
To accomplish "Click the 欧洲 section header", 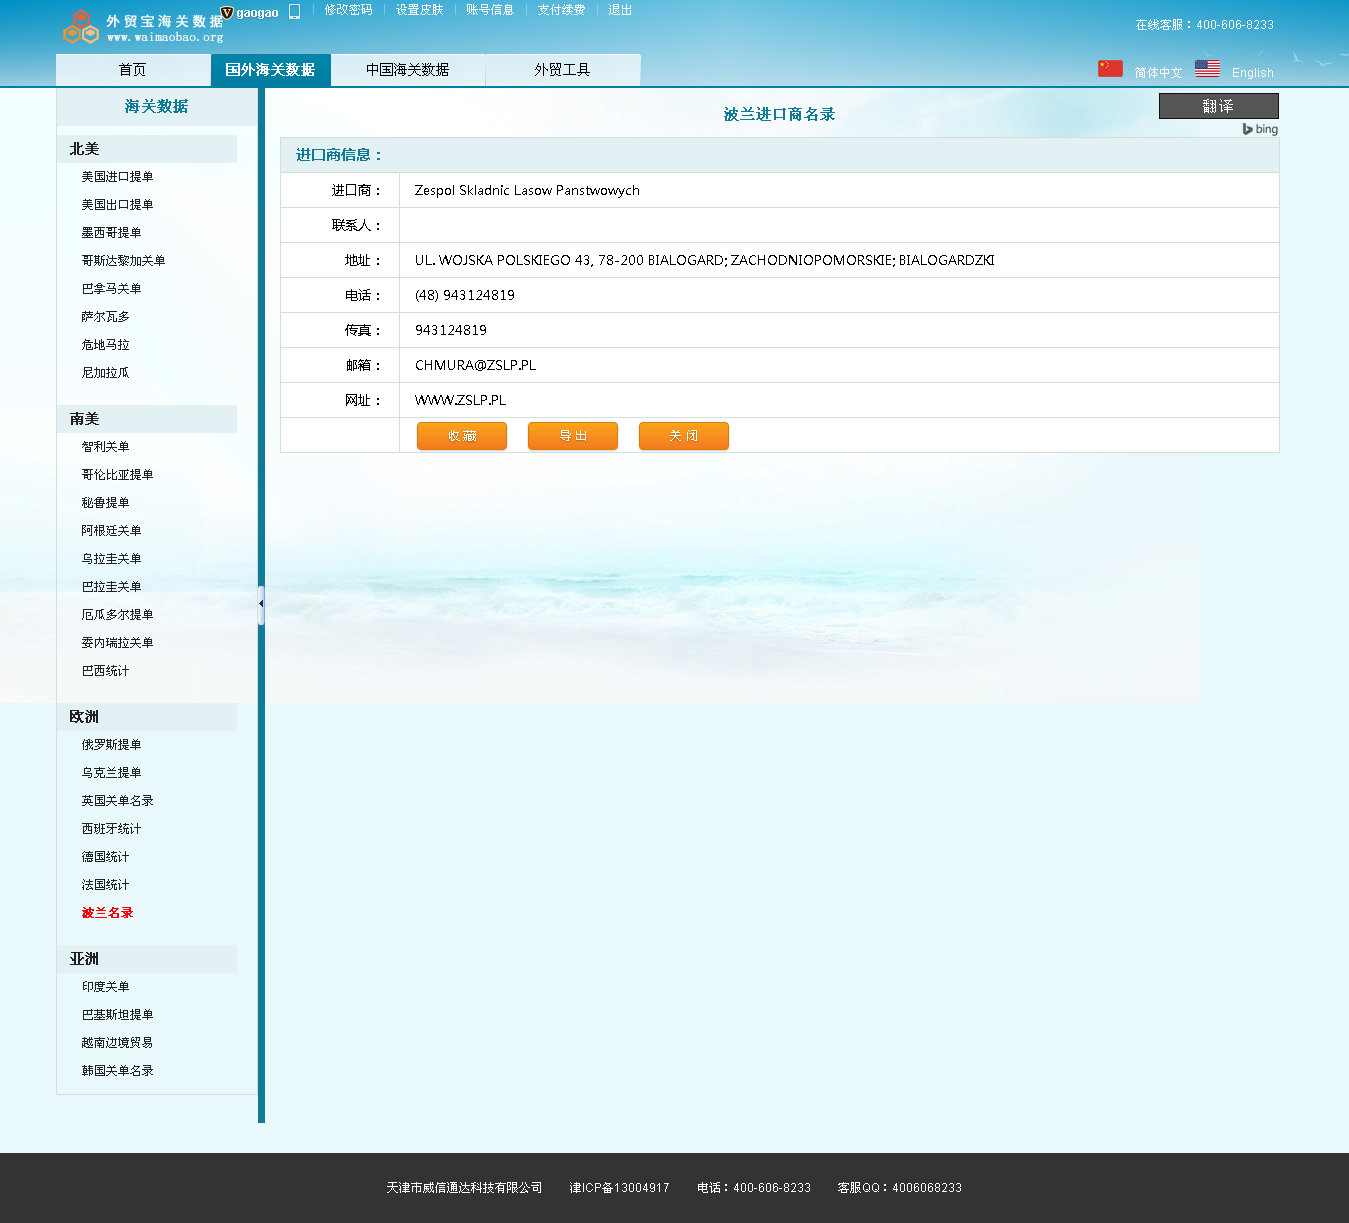I will click(147, 717).
